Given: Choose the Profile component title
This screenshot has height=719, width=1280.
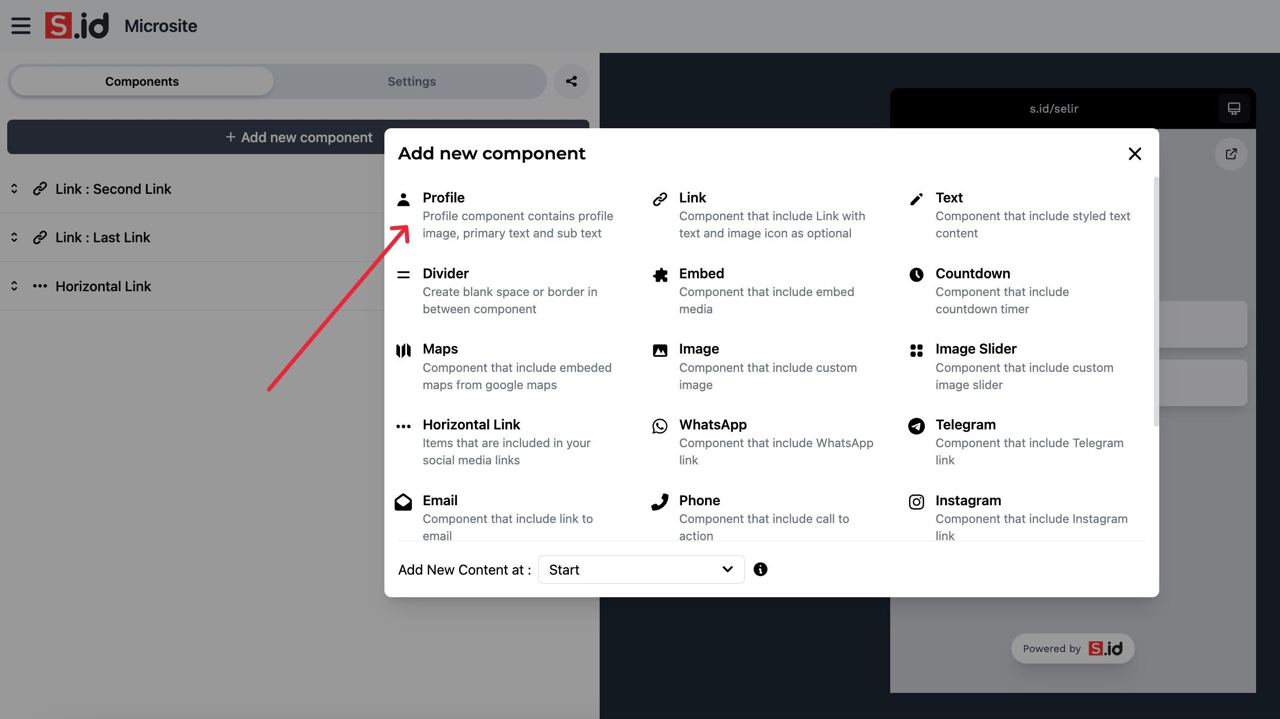Looking at the screenshot, I should tap(444, 198).
